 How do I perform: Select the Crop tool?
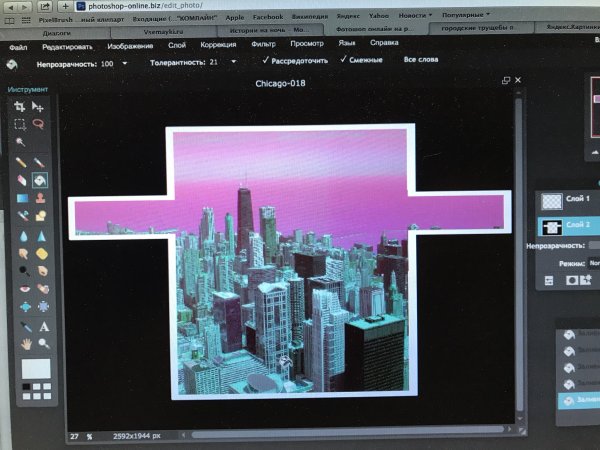pos(20,105)
